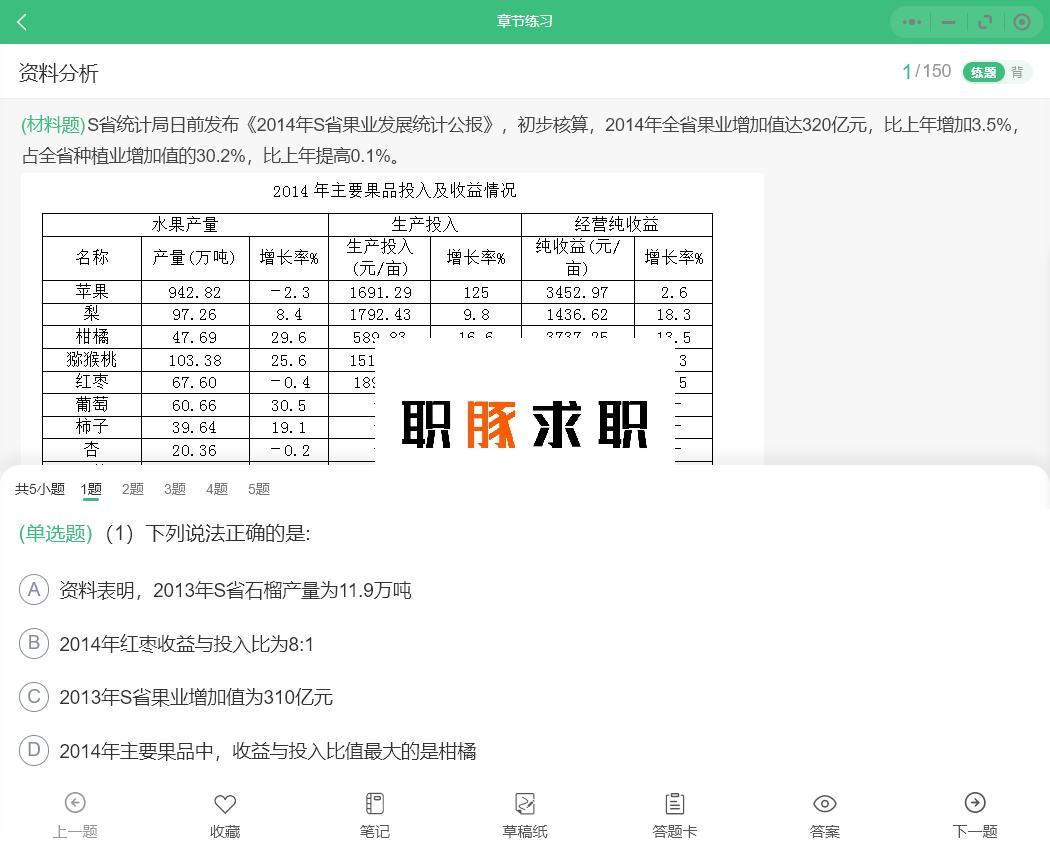Click the fullscreen expand icon at top right
The height and width of the screenshot is (844, 1050).
pyautogui.click(x=985, y=21)
